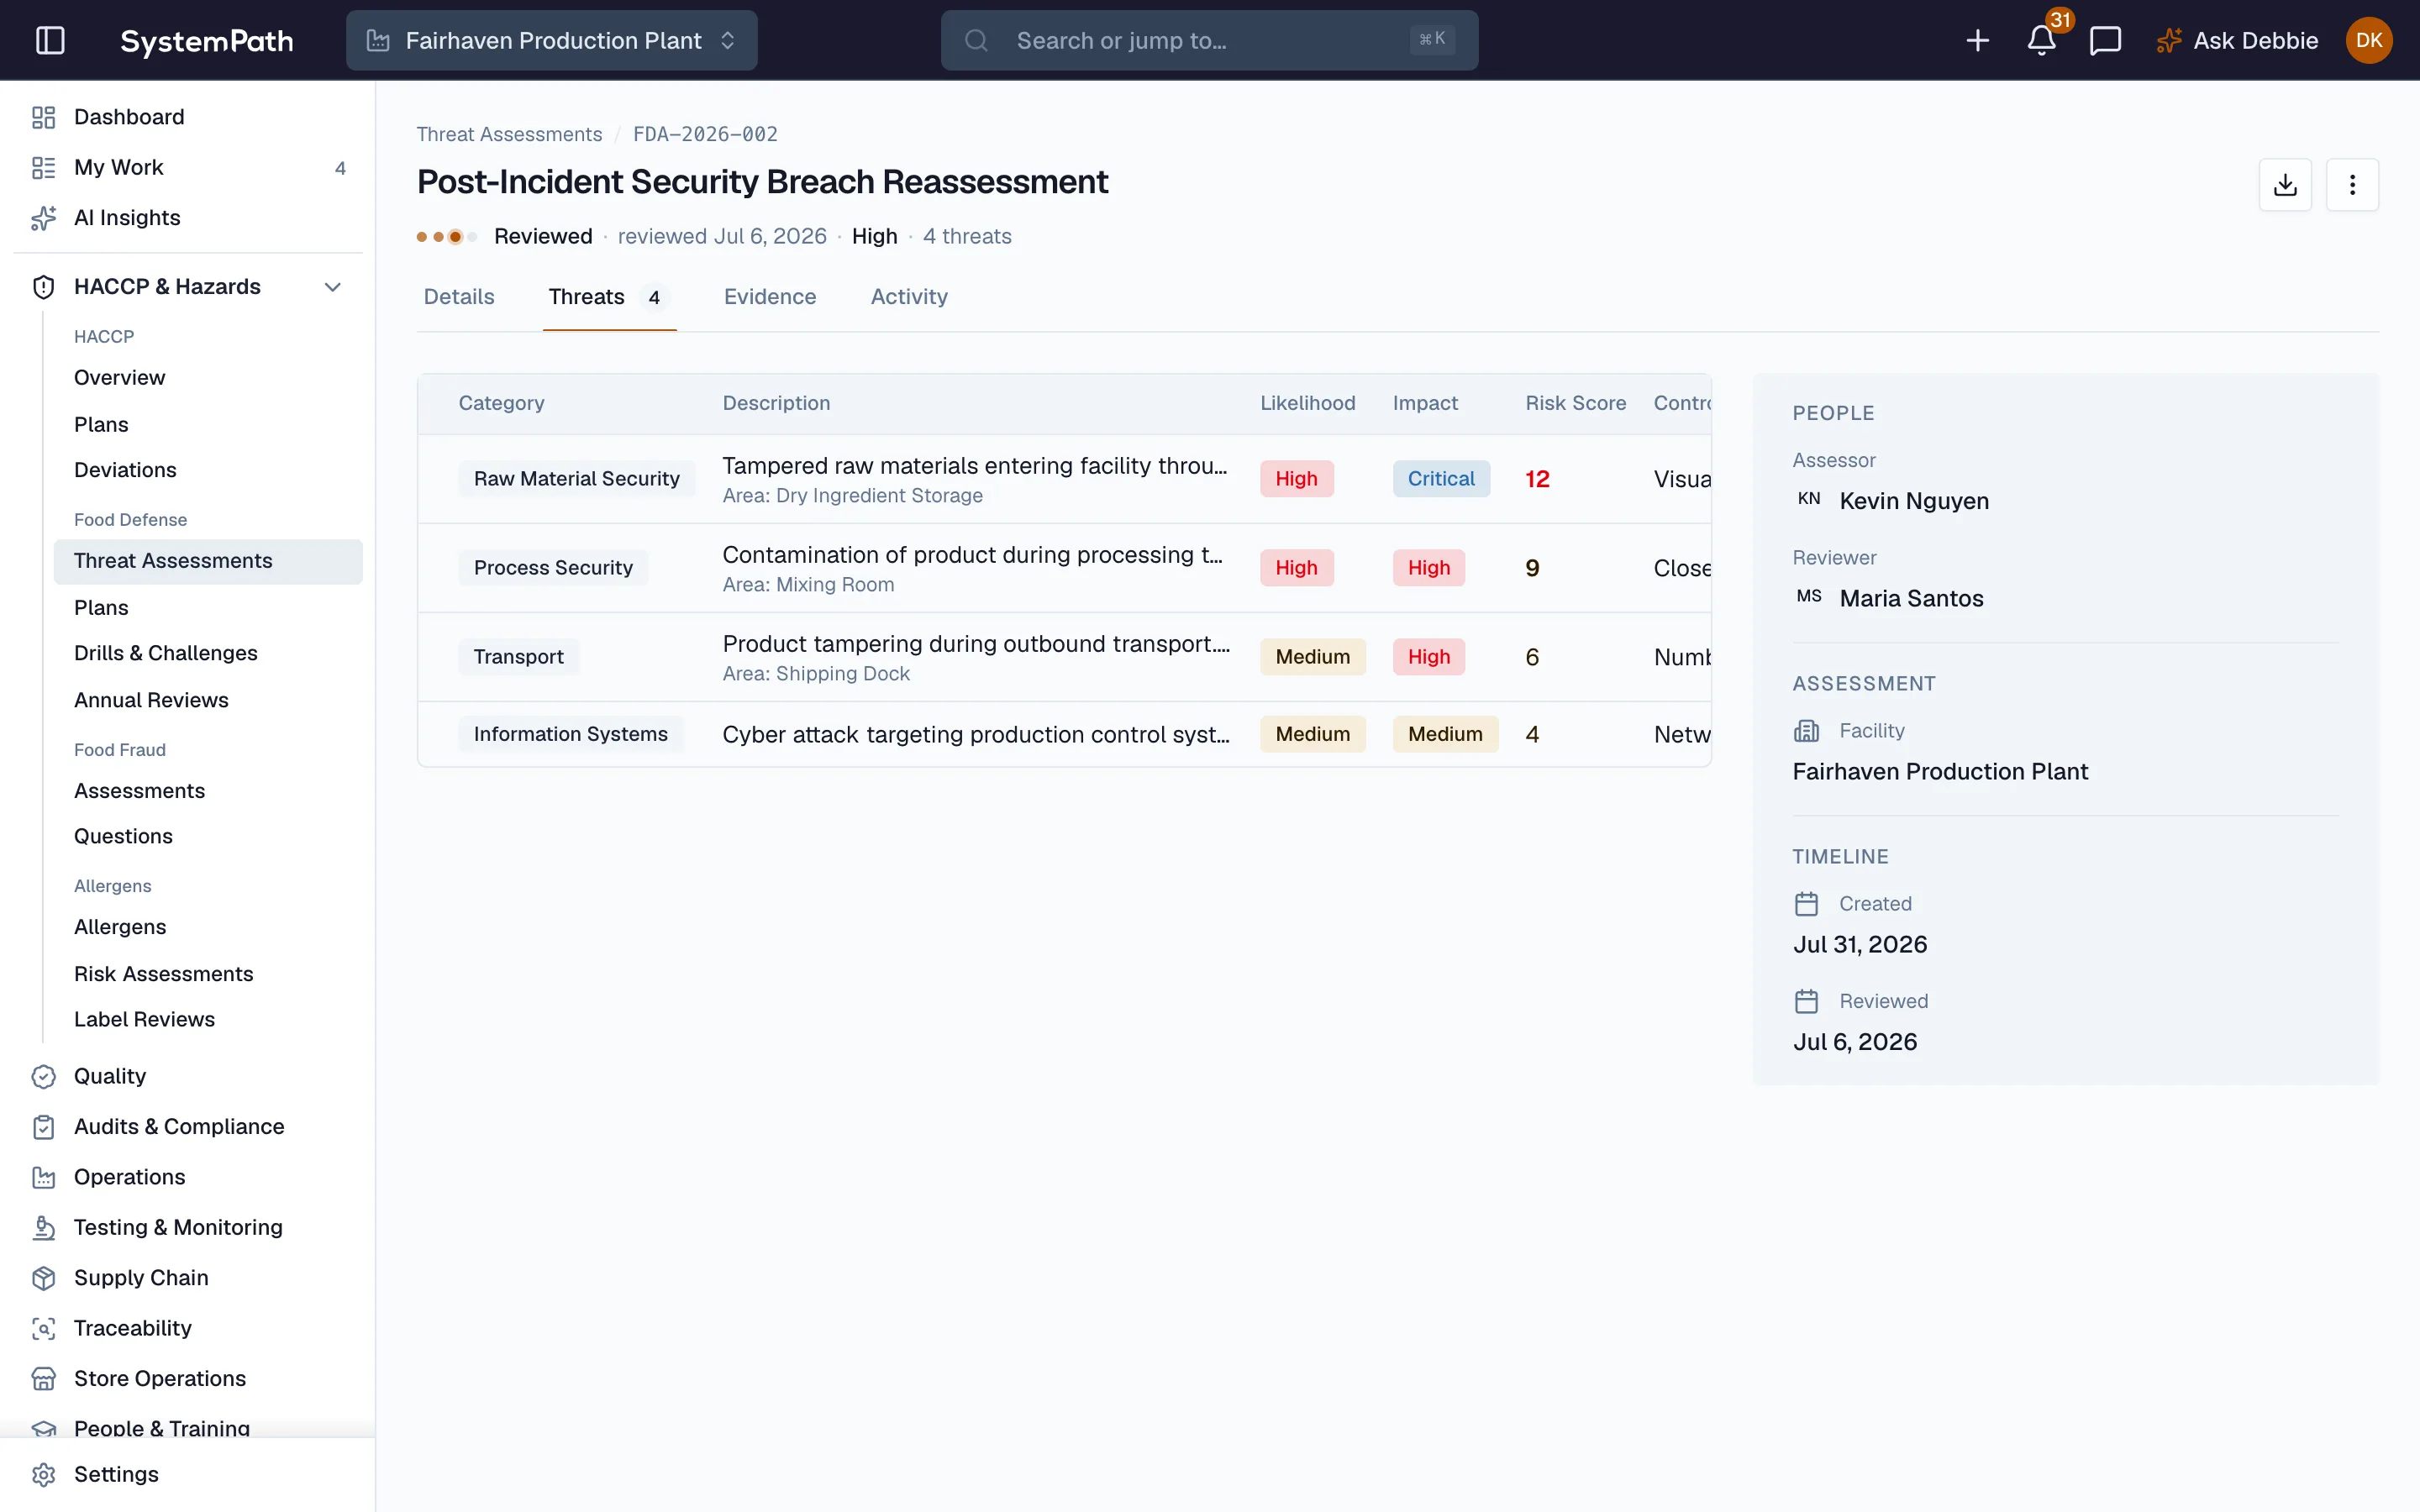Click the My Work list icon

(44, 167)
